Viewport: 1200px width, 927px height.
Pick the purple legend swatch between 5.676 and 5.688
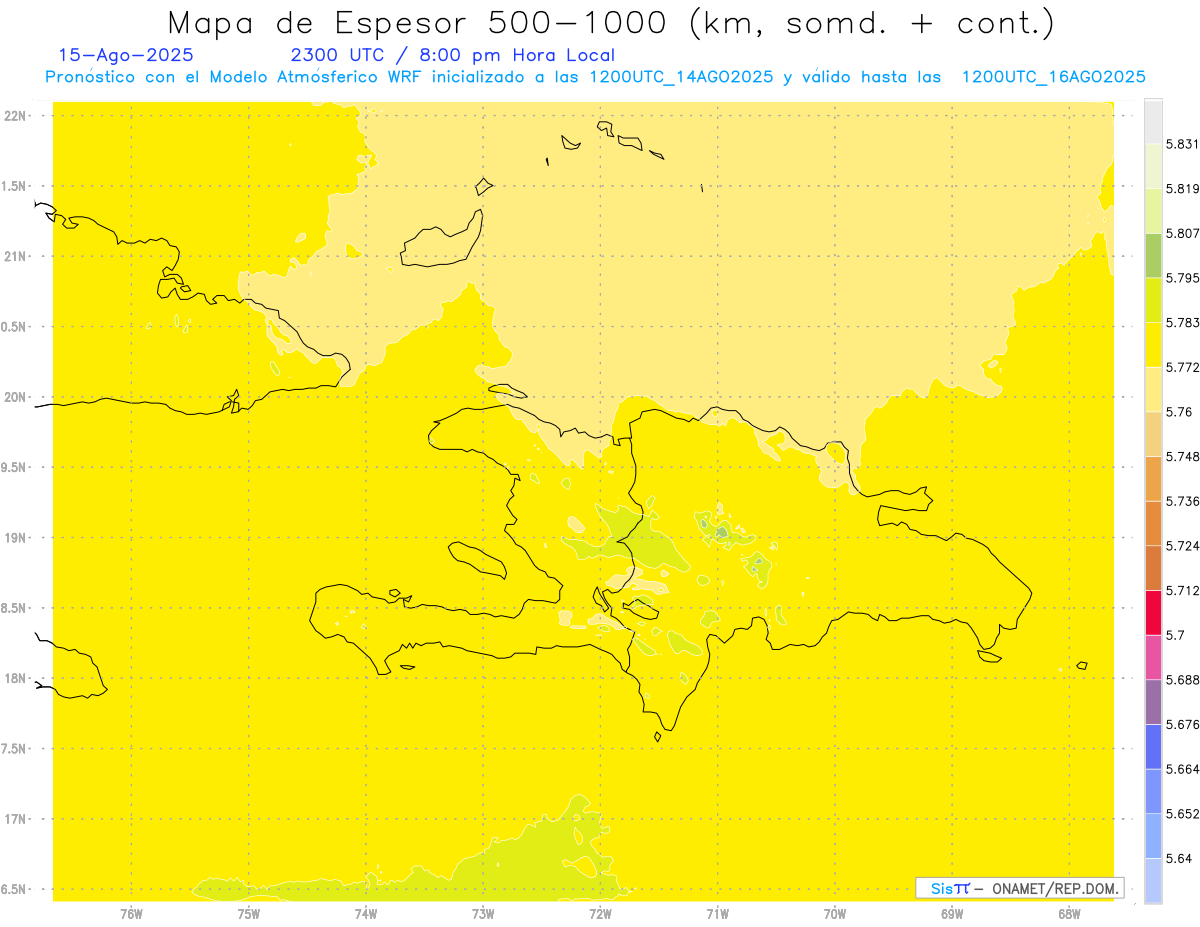pyautogui.click(x=1153, y=702)
